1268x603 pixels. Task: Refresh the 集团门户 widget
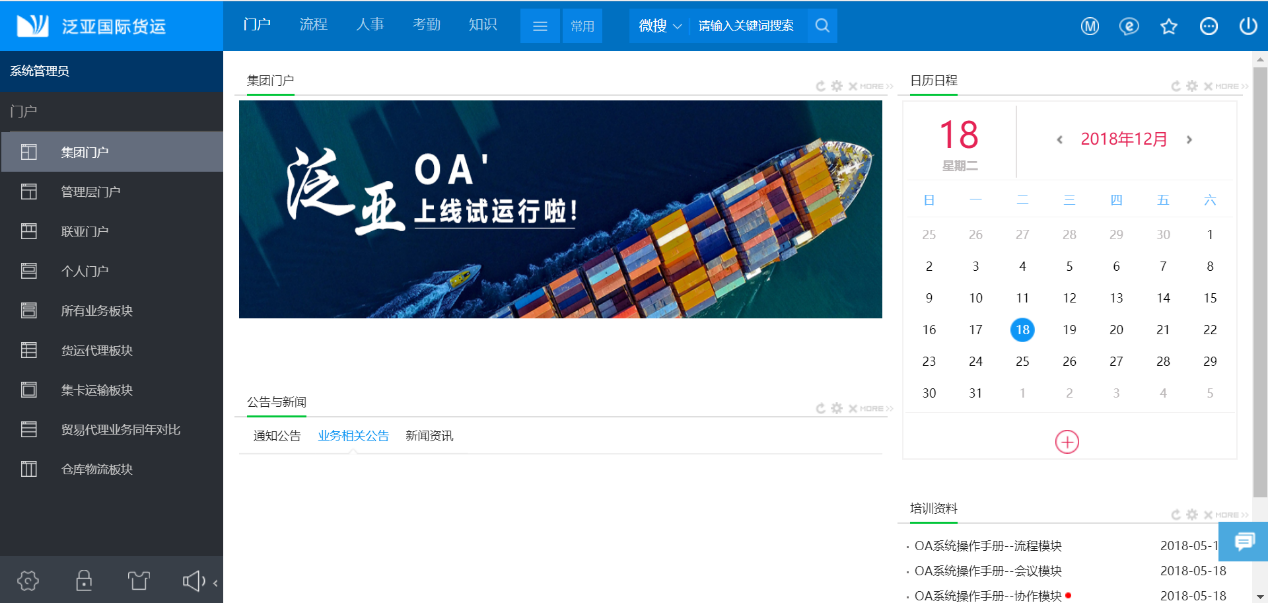pyautogui.click(x=822, y=86)
